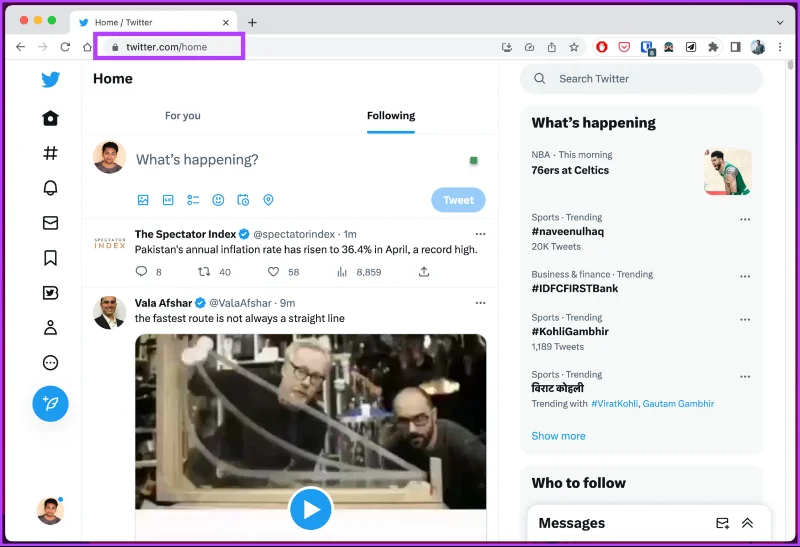Toggle the browser side panel icon
The height and width of the screenshot is (547, 800).
click(735, 47)
